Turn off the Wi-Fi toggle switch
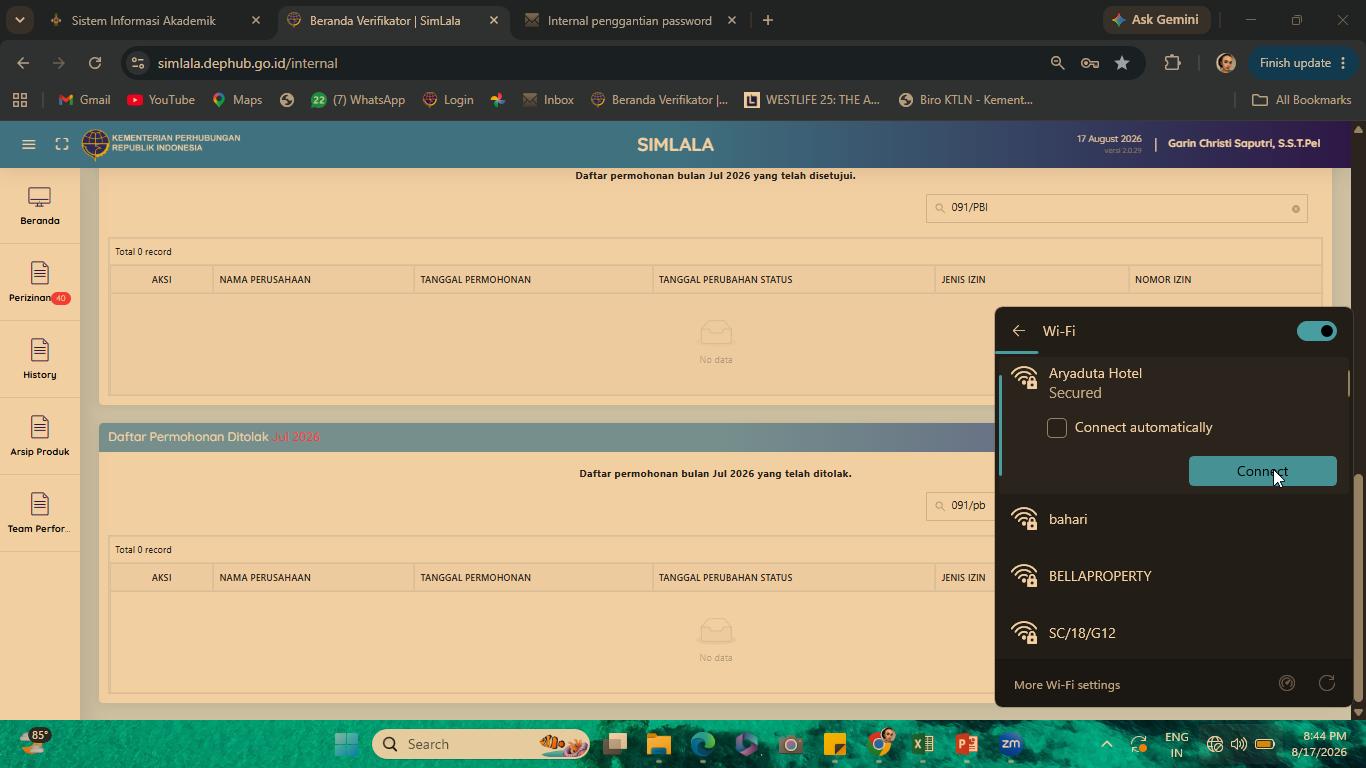Viewport: 1366px width, 768px height. click(x=1316, y=331)
